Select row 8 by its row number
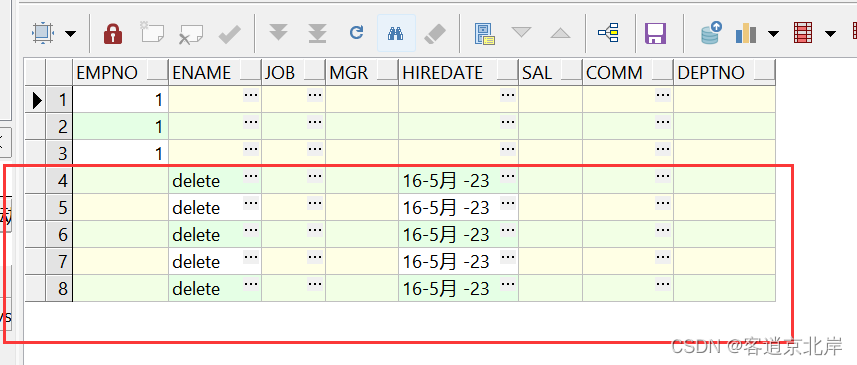Image resolution: width=857 pixels, height=365 pixels. click(x=59, y=289)
